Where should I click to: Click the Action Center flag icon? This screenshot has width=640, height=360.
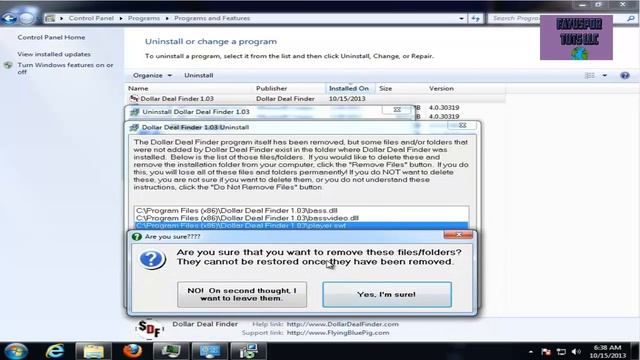(x=546, y=352)
